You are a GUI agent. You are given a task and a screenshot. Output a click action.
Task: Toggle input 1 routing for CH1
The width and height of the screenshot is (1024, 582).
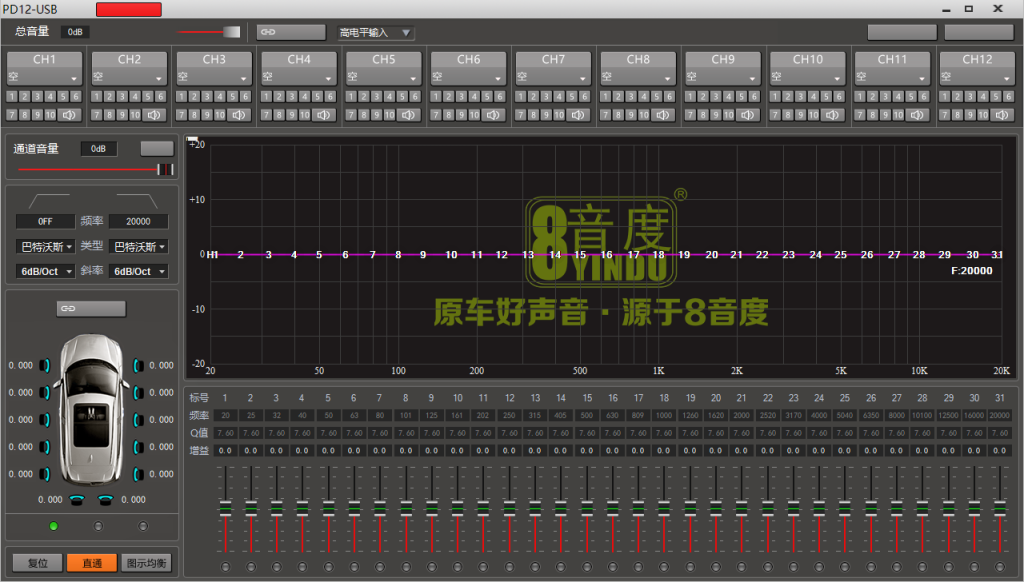point(12,97)
